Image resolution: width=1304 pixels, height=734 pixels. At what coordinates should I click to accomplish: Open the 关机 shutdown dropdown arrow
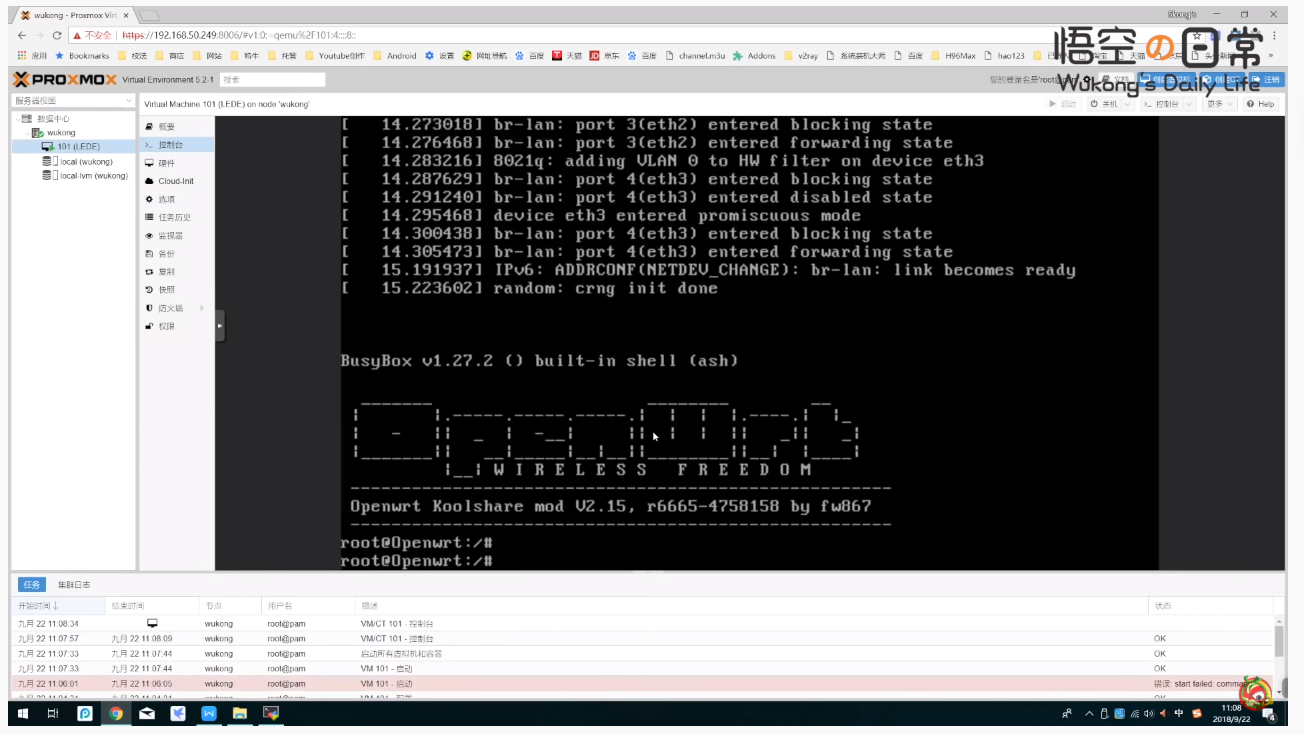point(1128,104)
